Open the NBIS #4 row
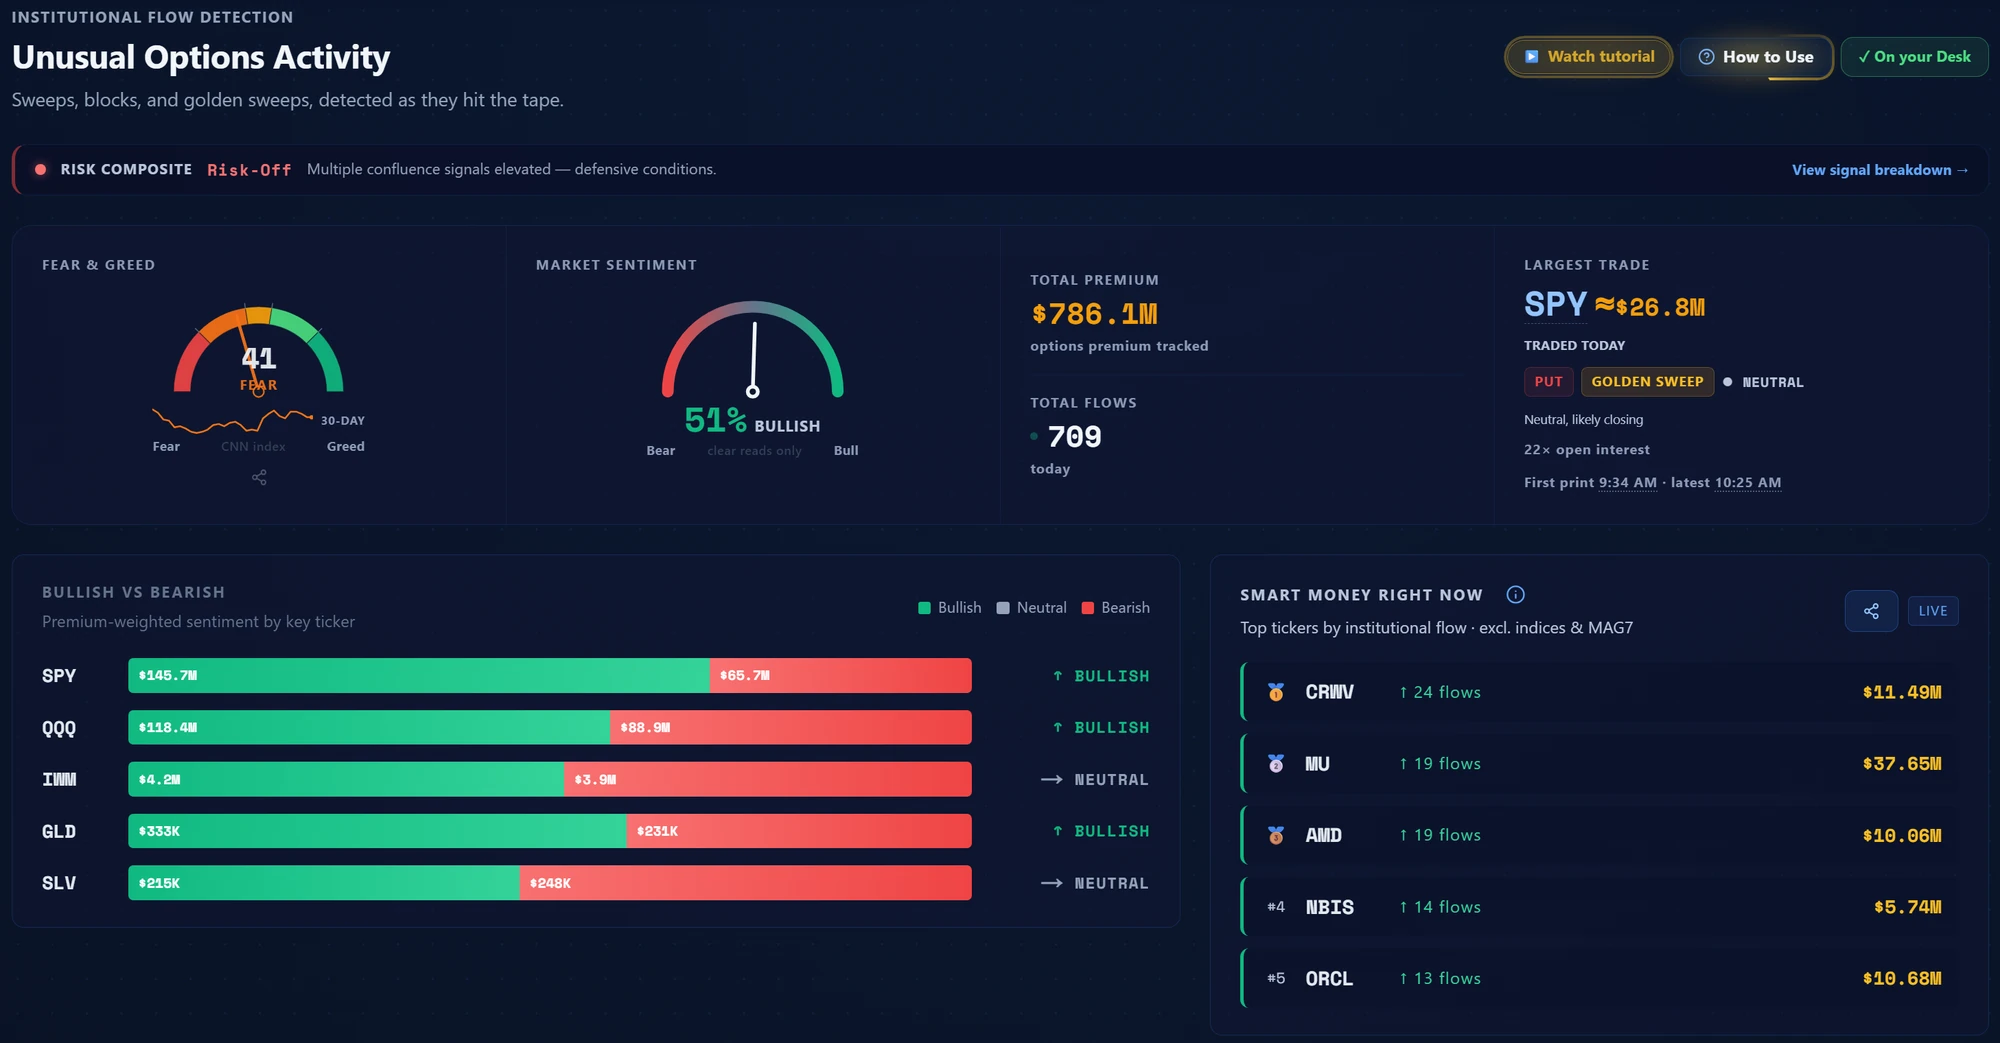Viewport: 2000px width, 1043px height. [1599, 907]
